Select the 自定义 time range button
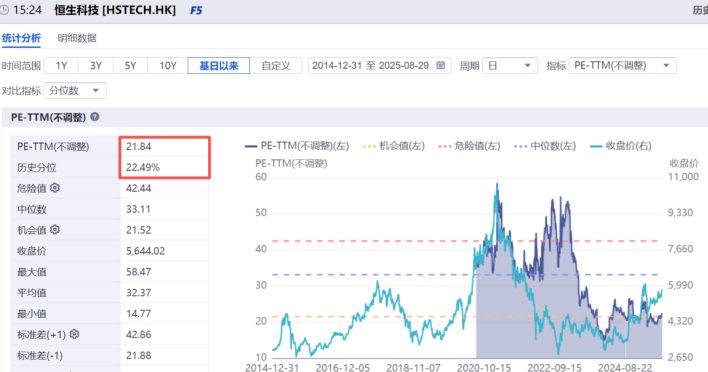Viewport: 708px width, 372px height. tap(276, 65)
